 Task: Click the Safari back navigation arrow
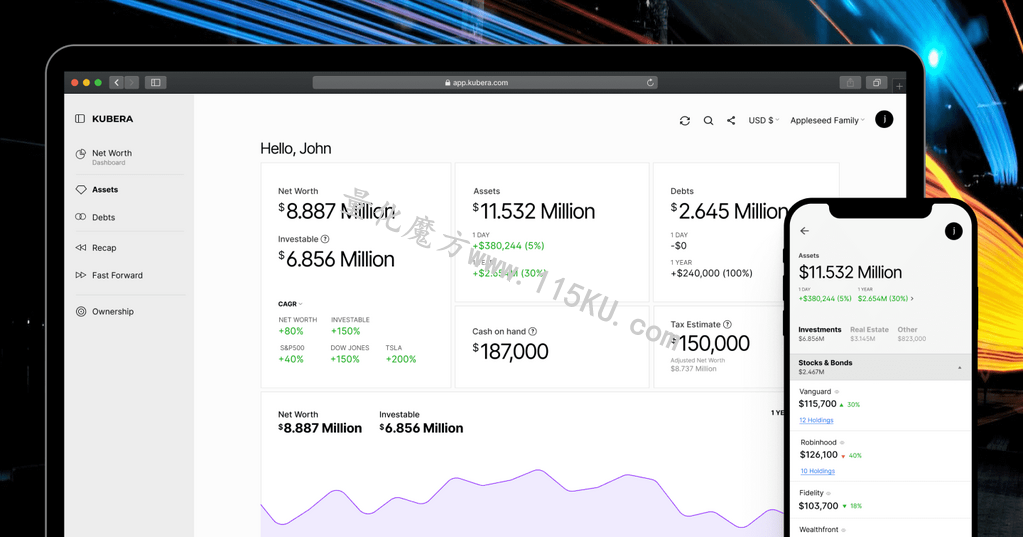pyautogui.click(x=117, y=82)
